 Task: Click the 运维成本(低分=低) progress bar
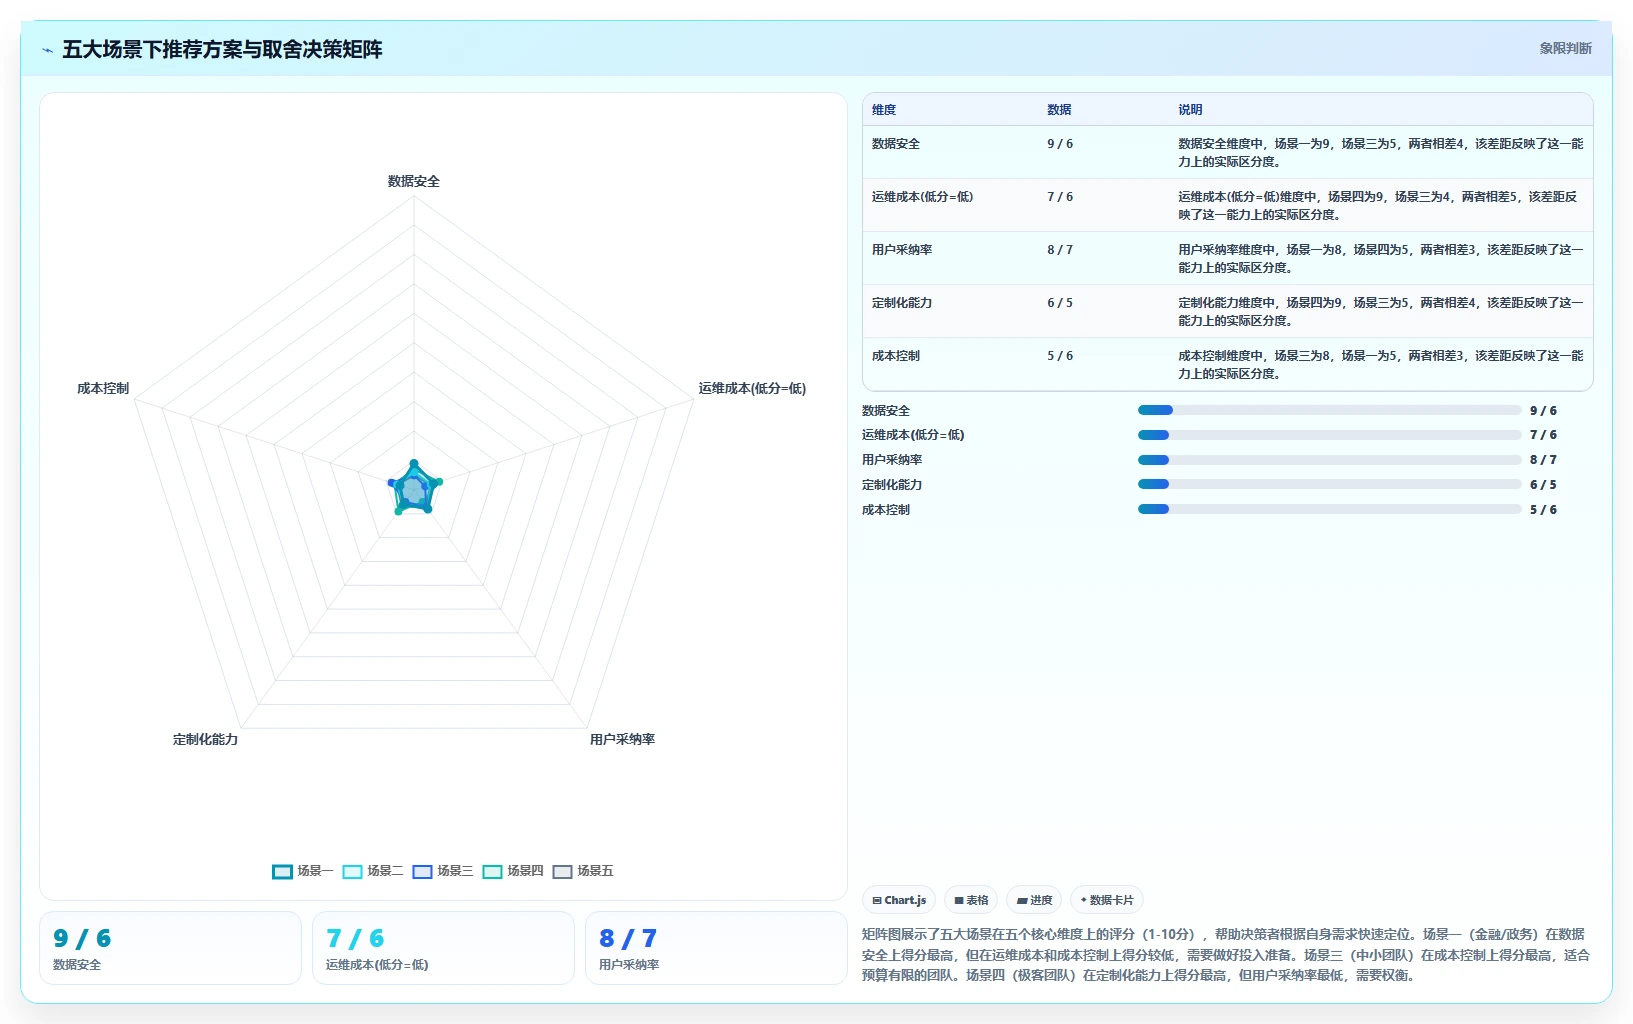(1329, 435)
